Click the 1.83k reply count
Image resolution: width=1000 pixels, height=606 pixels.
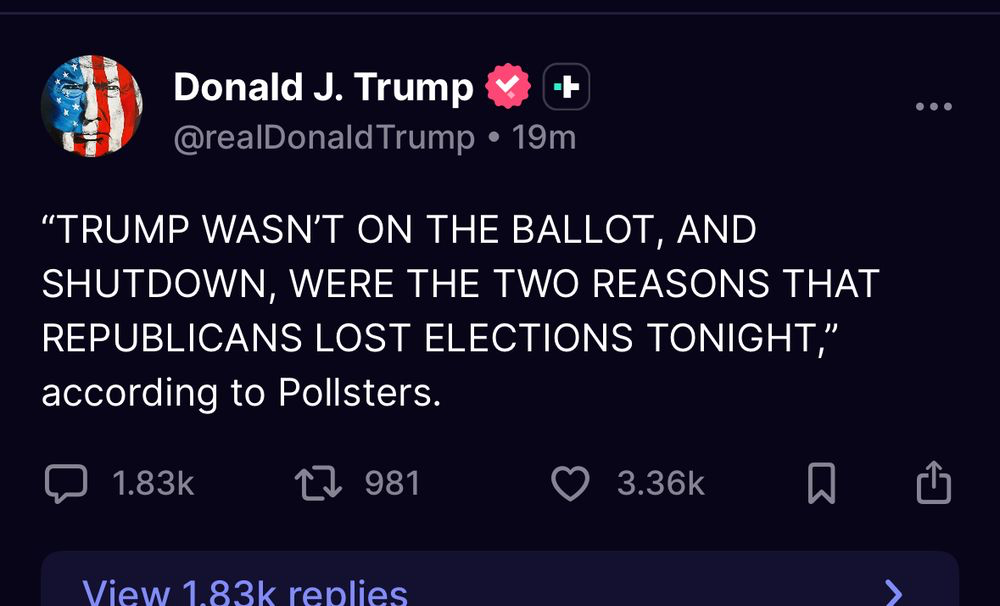153,484
